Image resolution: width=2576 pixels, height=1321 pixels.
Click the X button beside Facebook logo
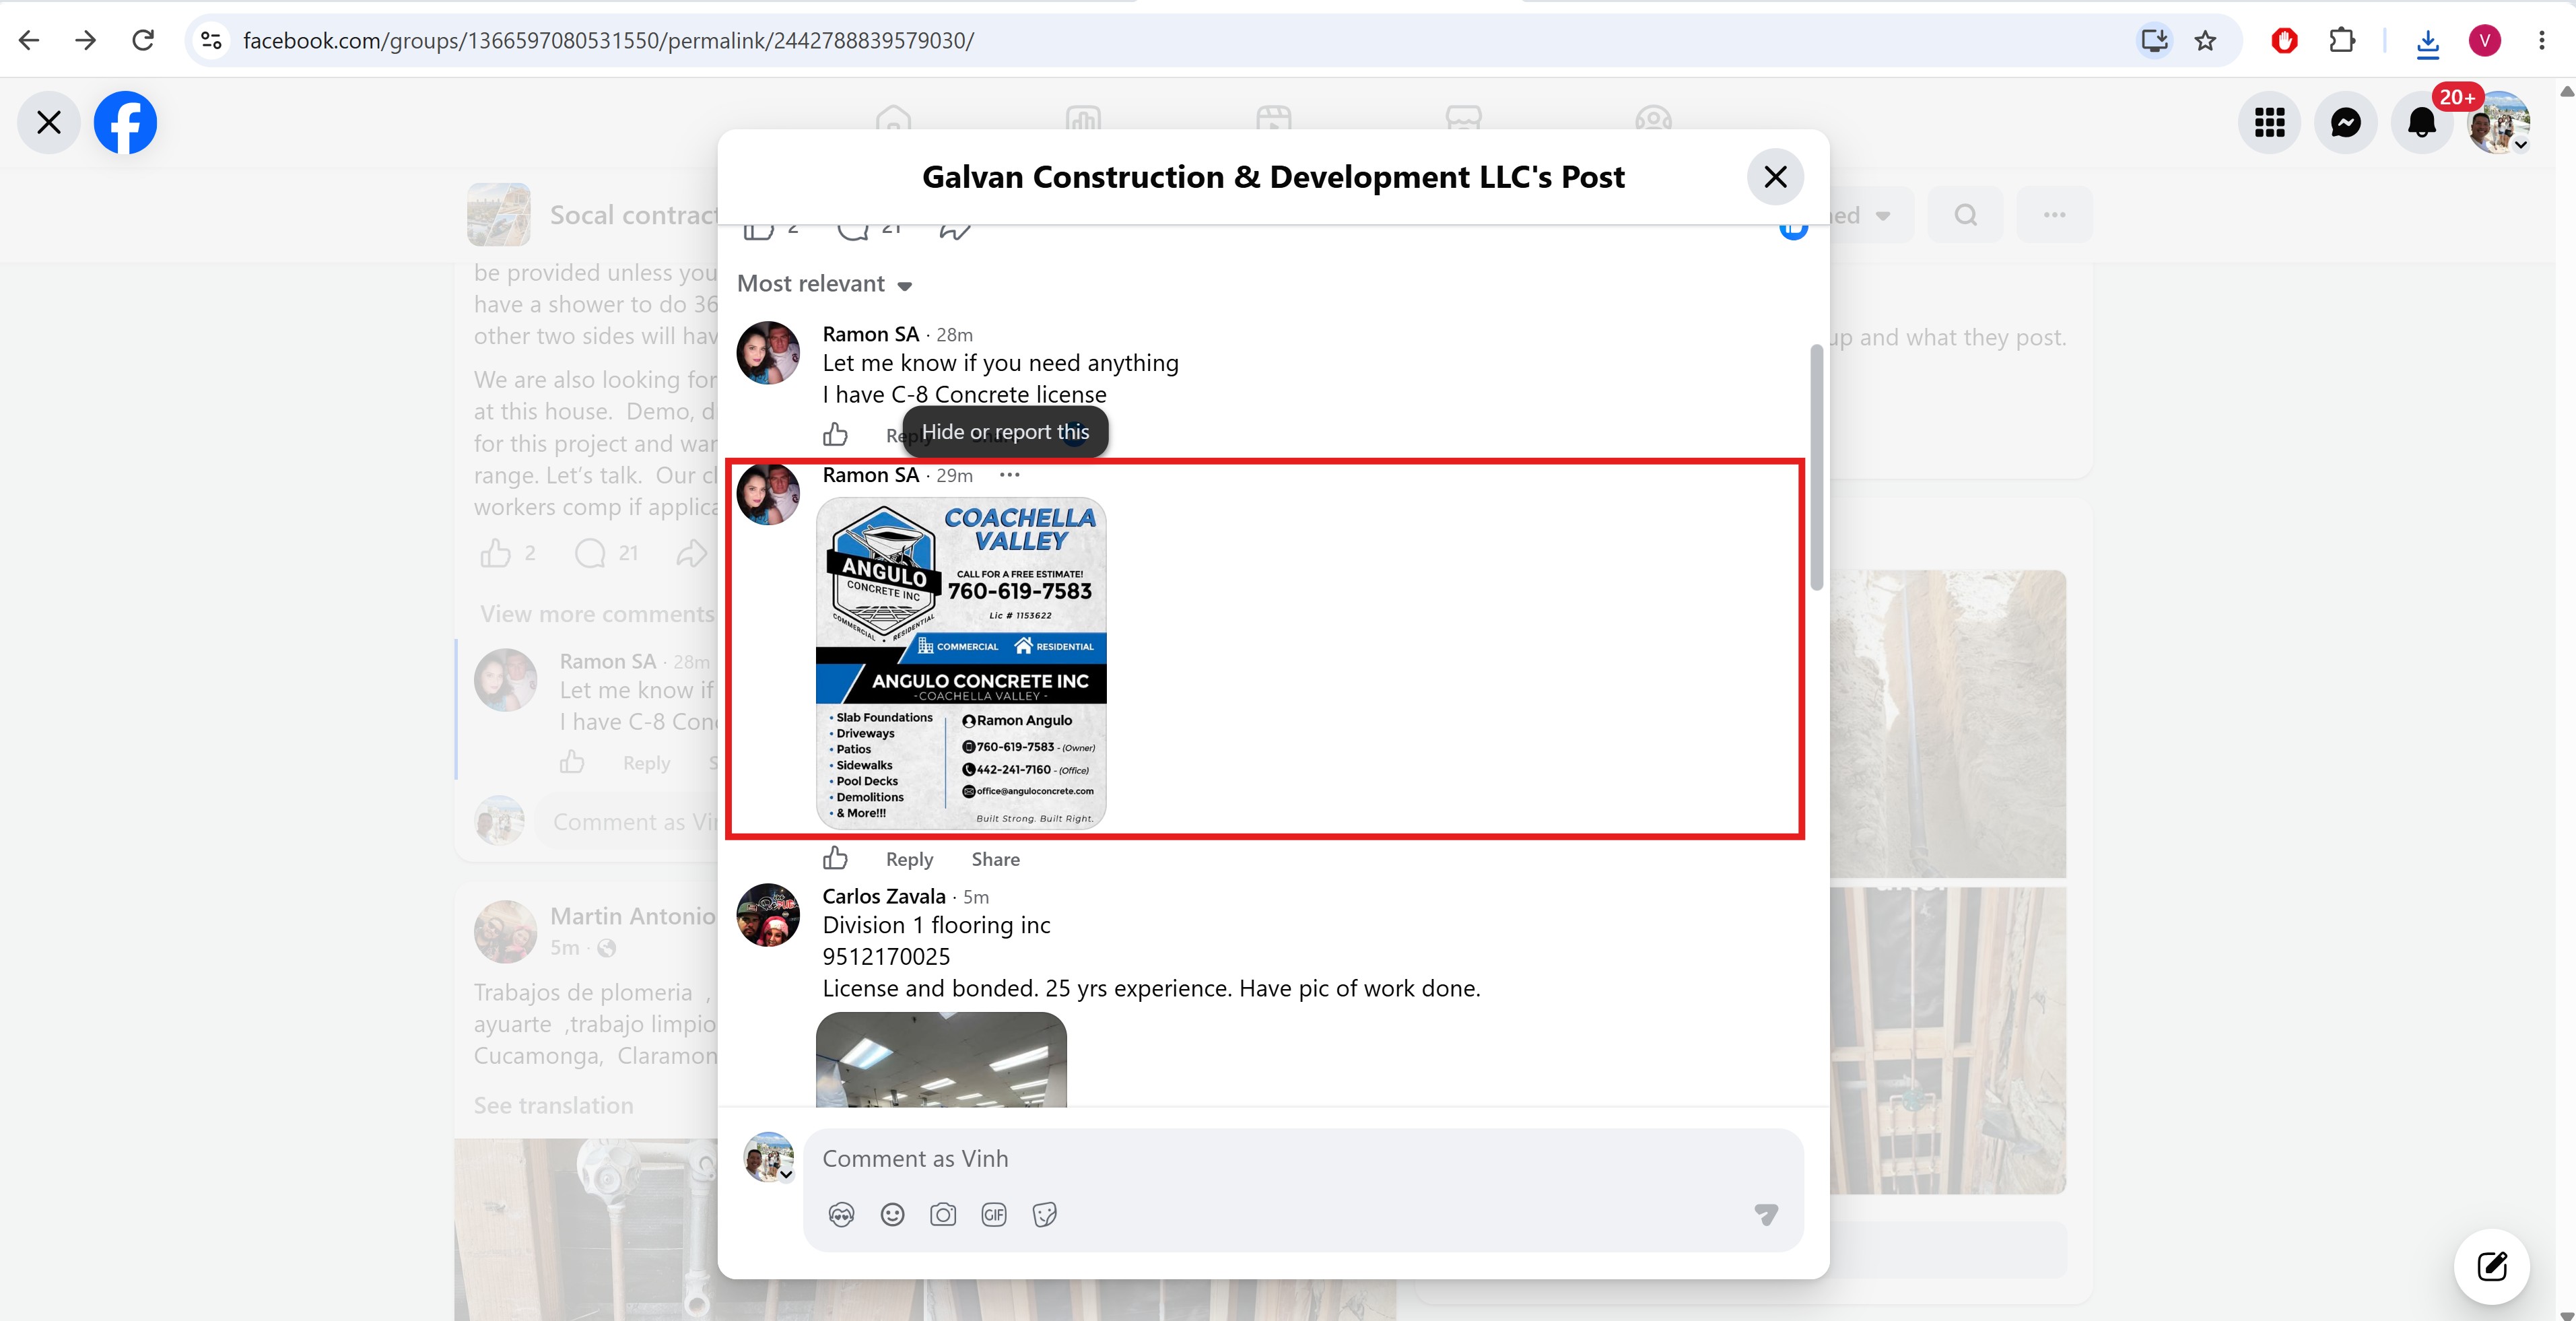coord(49,123)
